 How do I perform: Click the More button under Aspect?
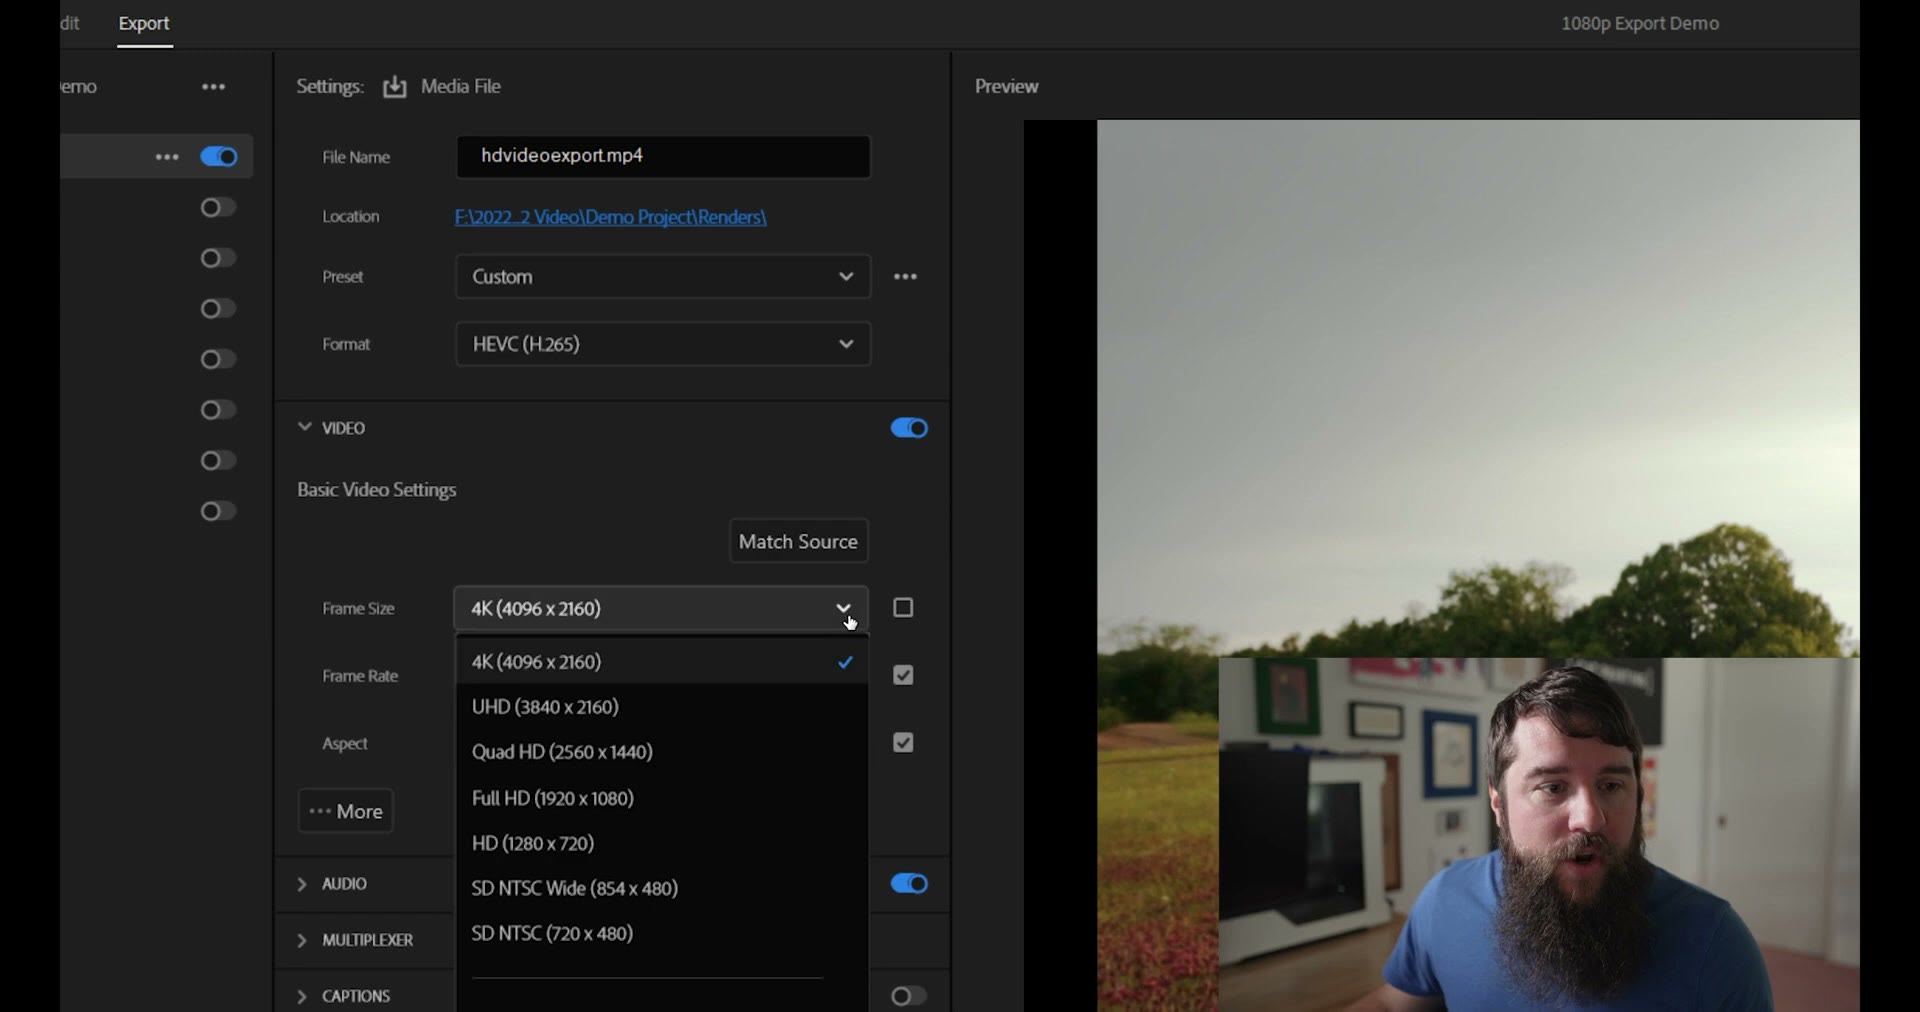tap(346, 811)
